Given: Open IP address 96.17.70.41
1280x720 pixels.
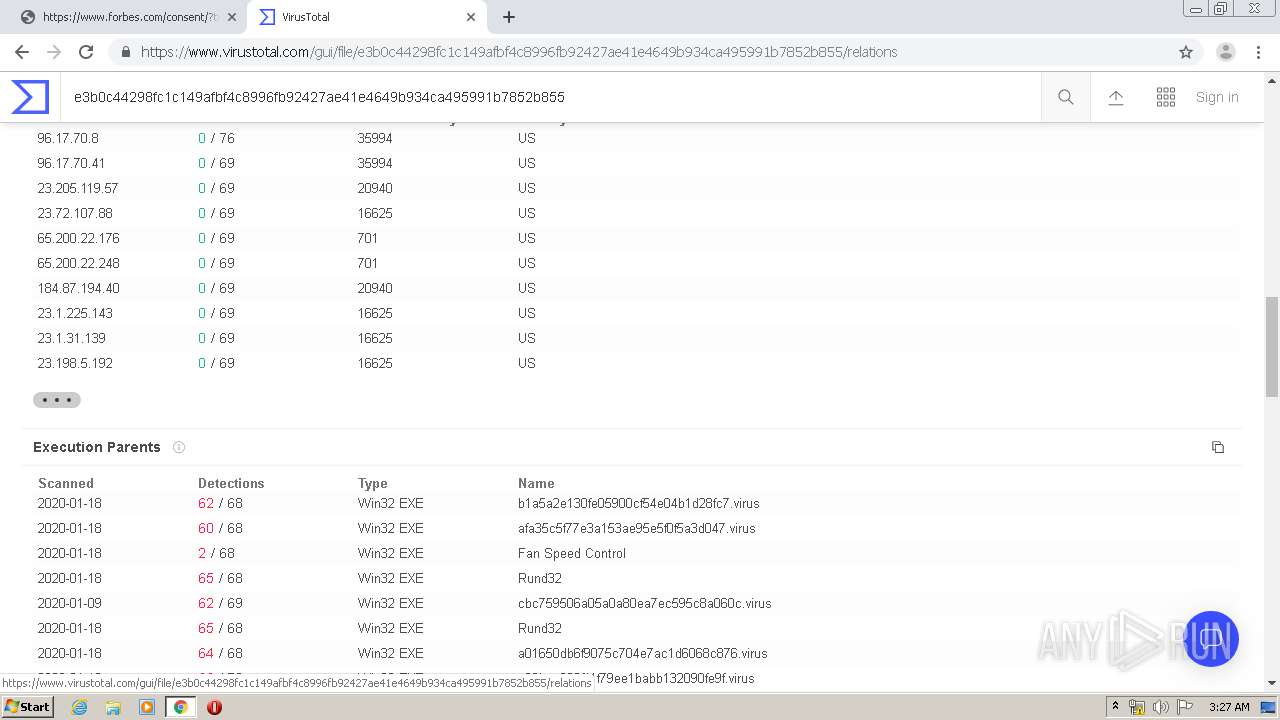Looking at the screenshot, I should point(71,163).
